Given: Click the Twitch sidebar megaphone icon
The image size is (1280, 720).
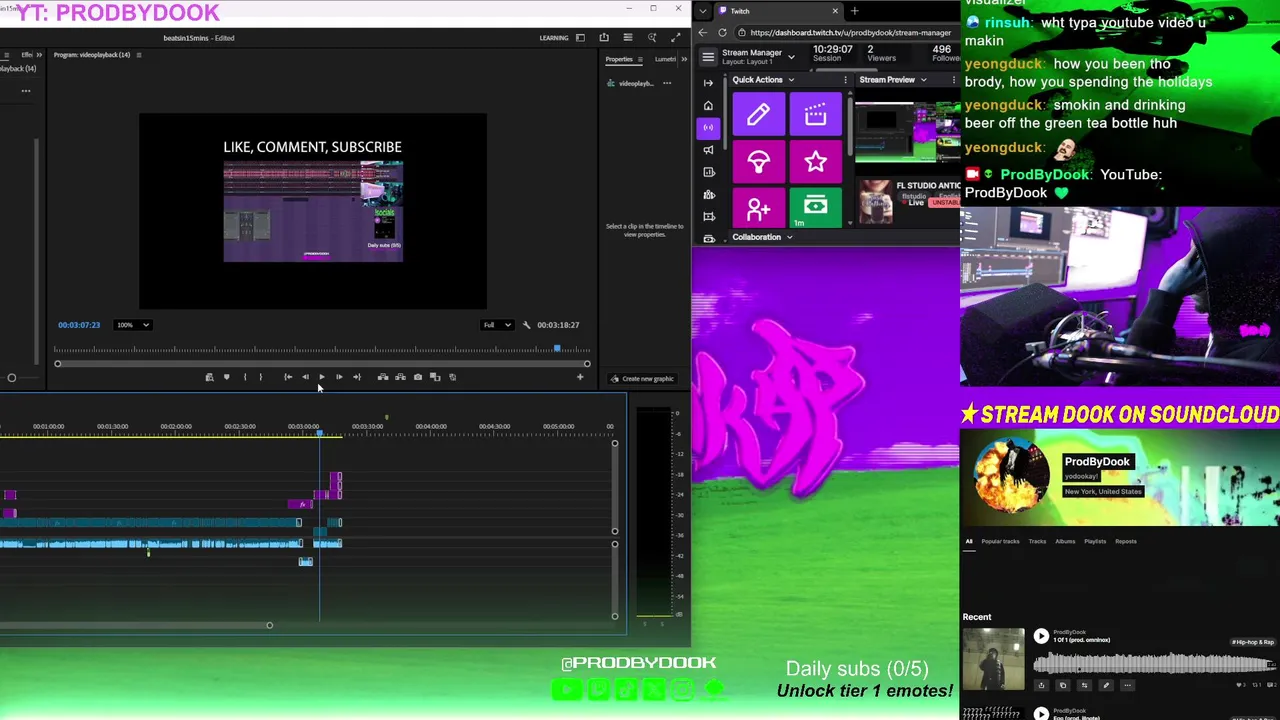Looking at the screenshot, I should (x=709, y=150).
